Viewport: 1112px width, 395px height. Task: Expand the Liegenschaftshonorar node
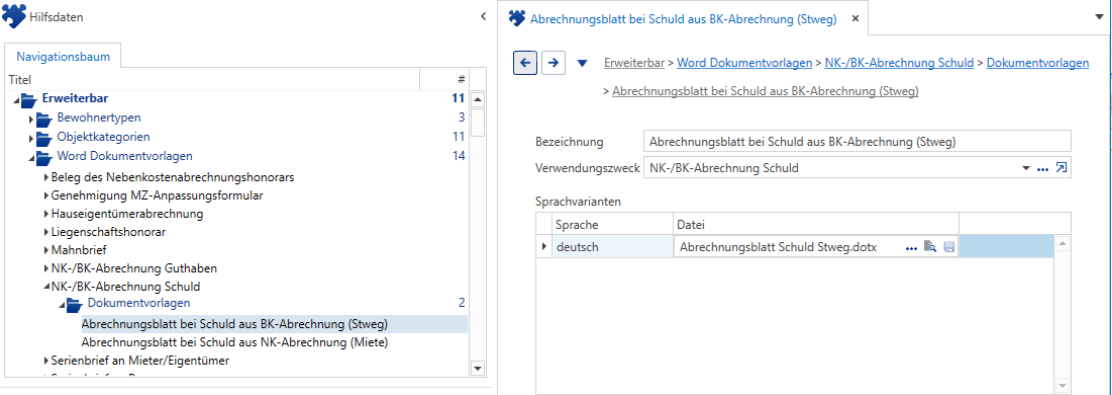[x=47, y=231]
